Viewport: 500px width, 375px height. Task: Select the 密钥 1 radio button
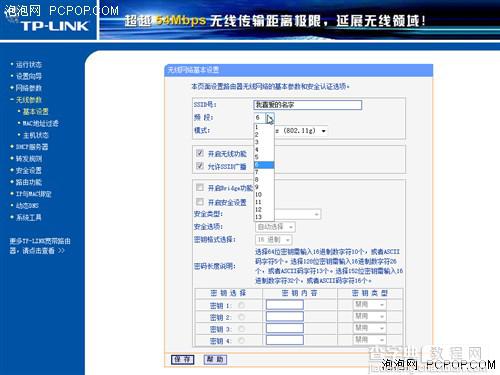click(x=241, y=305)
